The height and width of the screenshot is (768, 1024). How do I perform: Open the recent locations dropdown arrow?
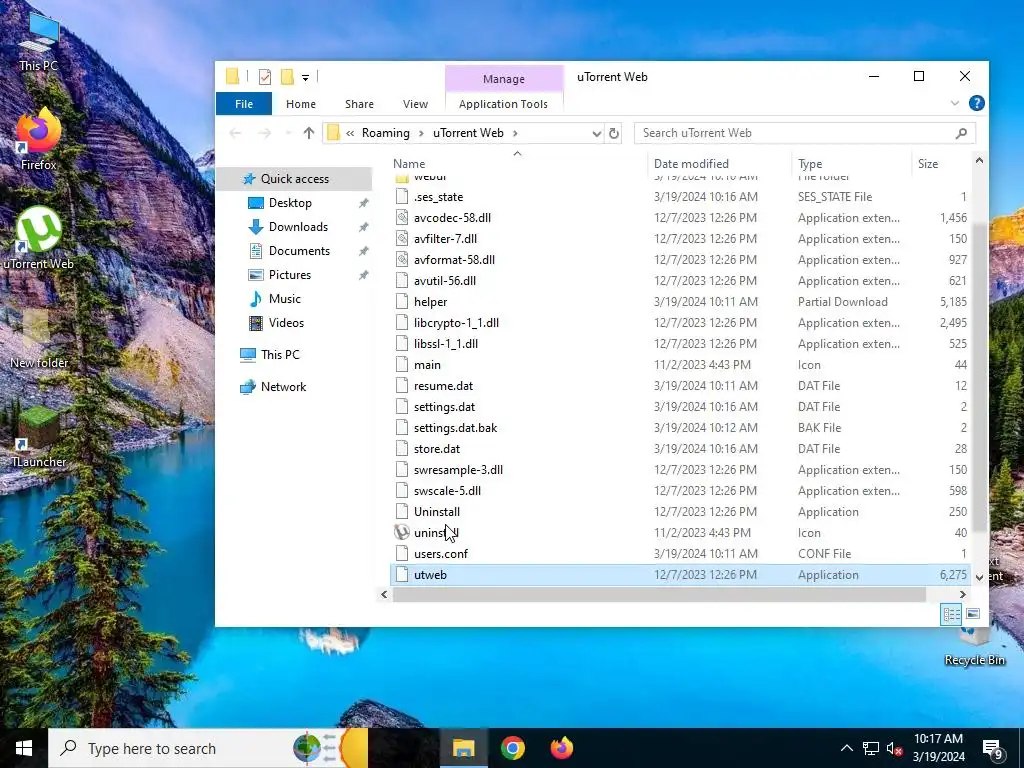[288, 133]
